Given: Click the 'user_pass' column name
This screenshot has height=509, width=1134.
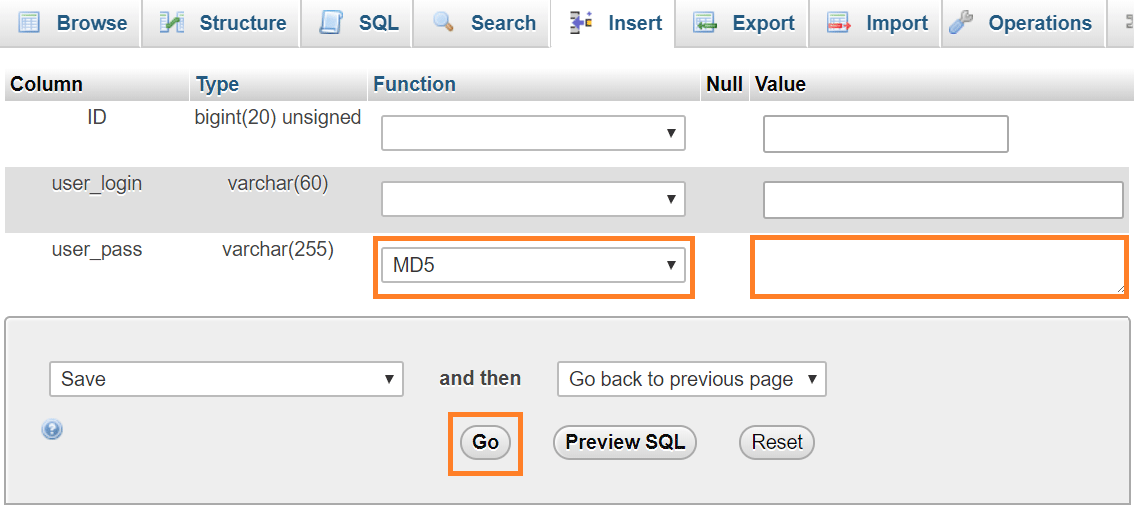Looking at the screenshot, I should [97, 250].
